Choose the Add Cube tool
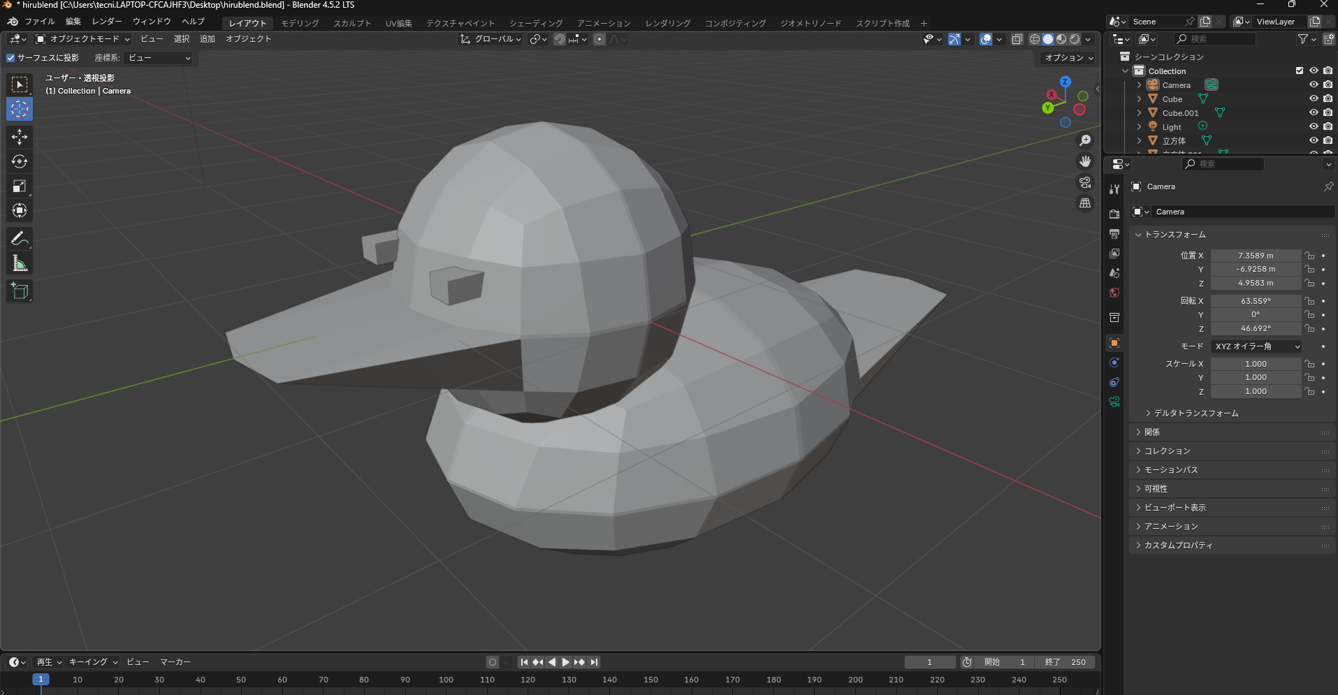The width and height of the screenshot is (1338, 695). coord(19,291)
